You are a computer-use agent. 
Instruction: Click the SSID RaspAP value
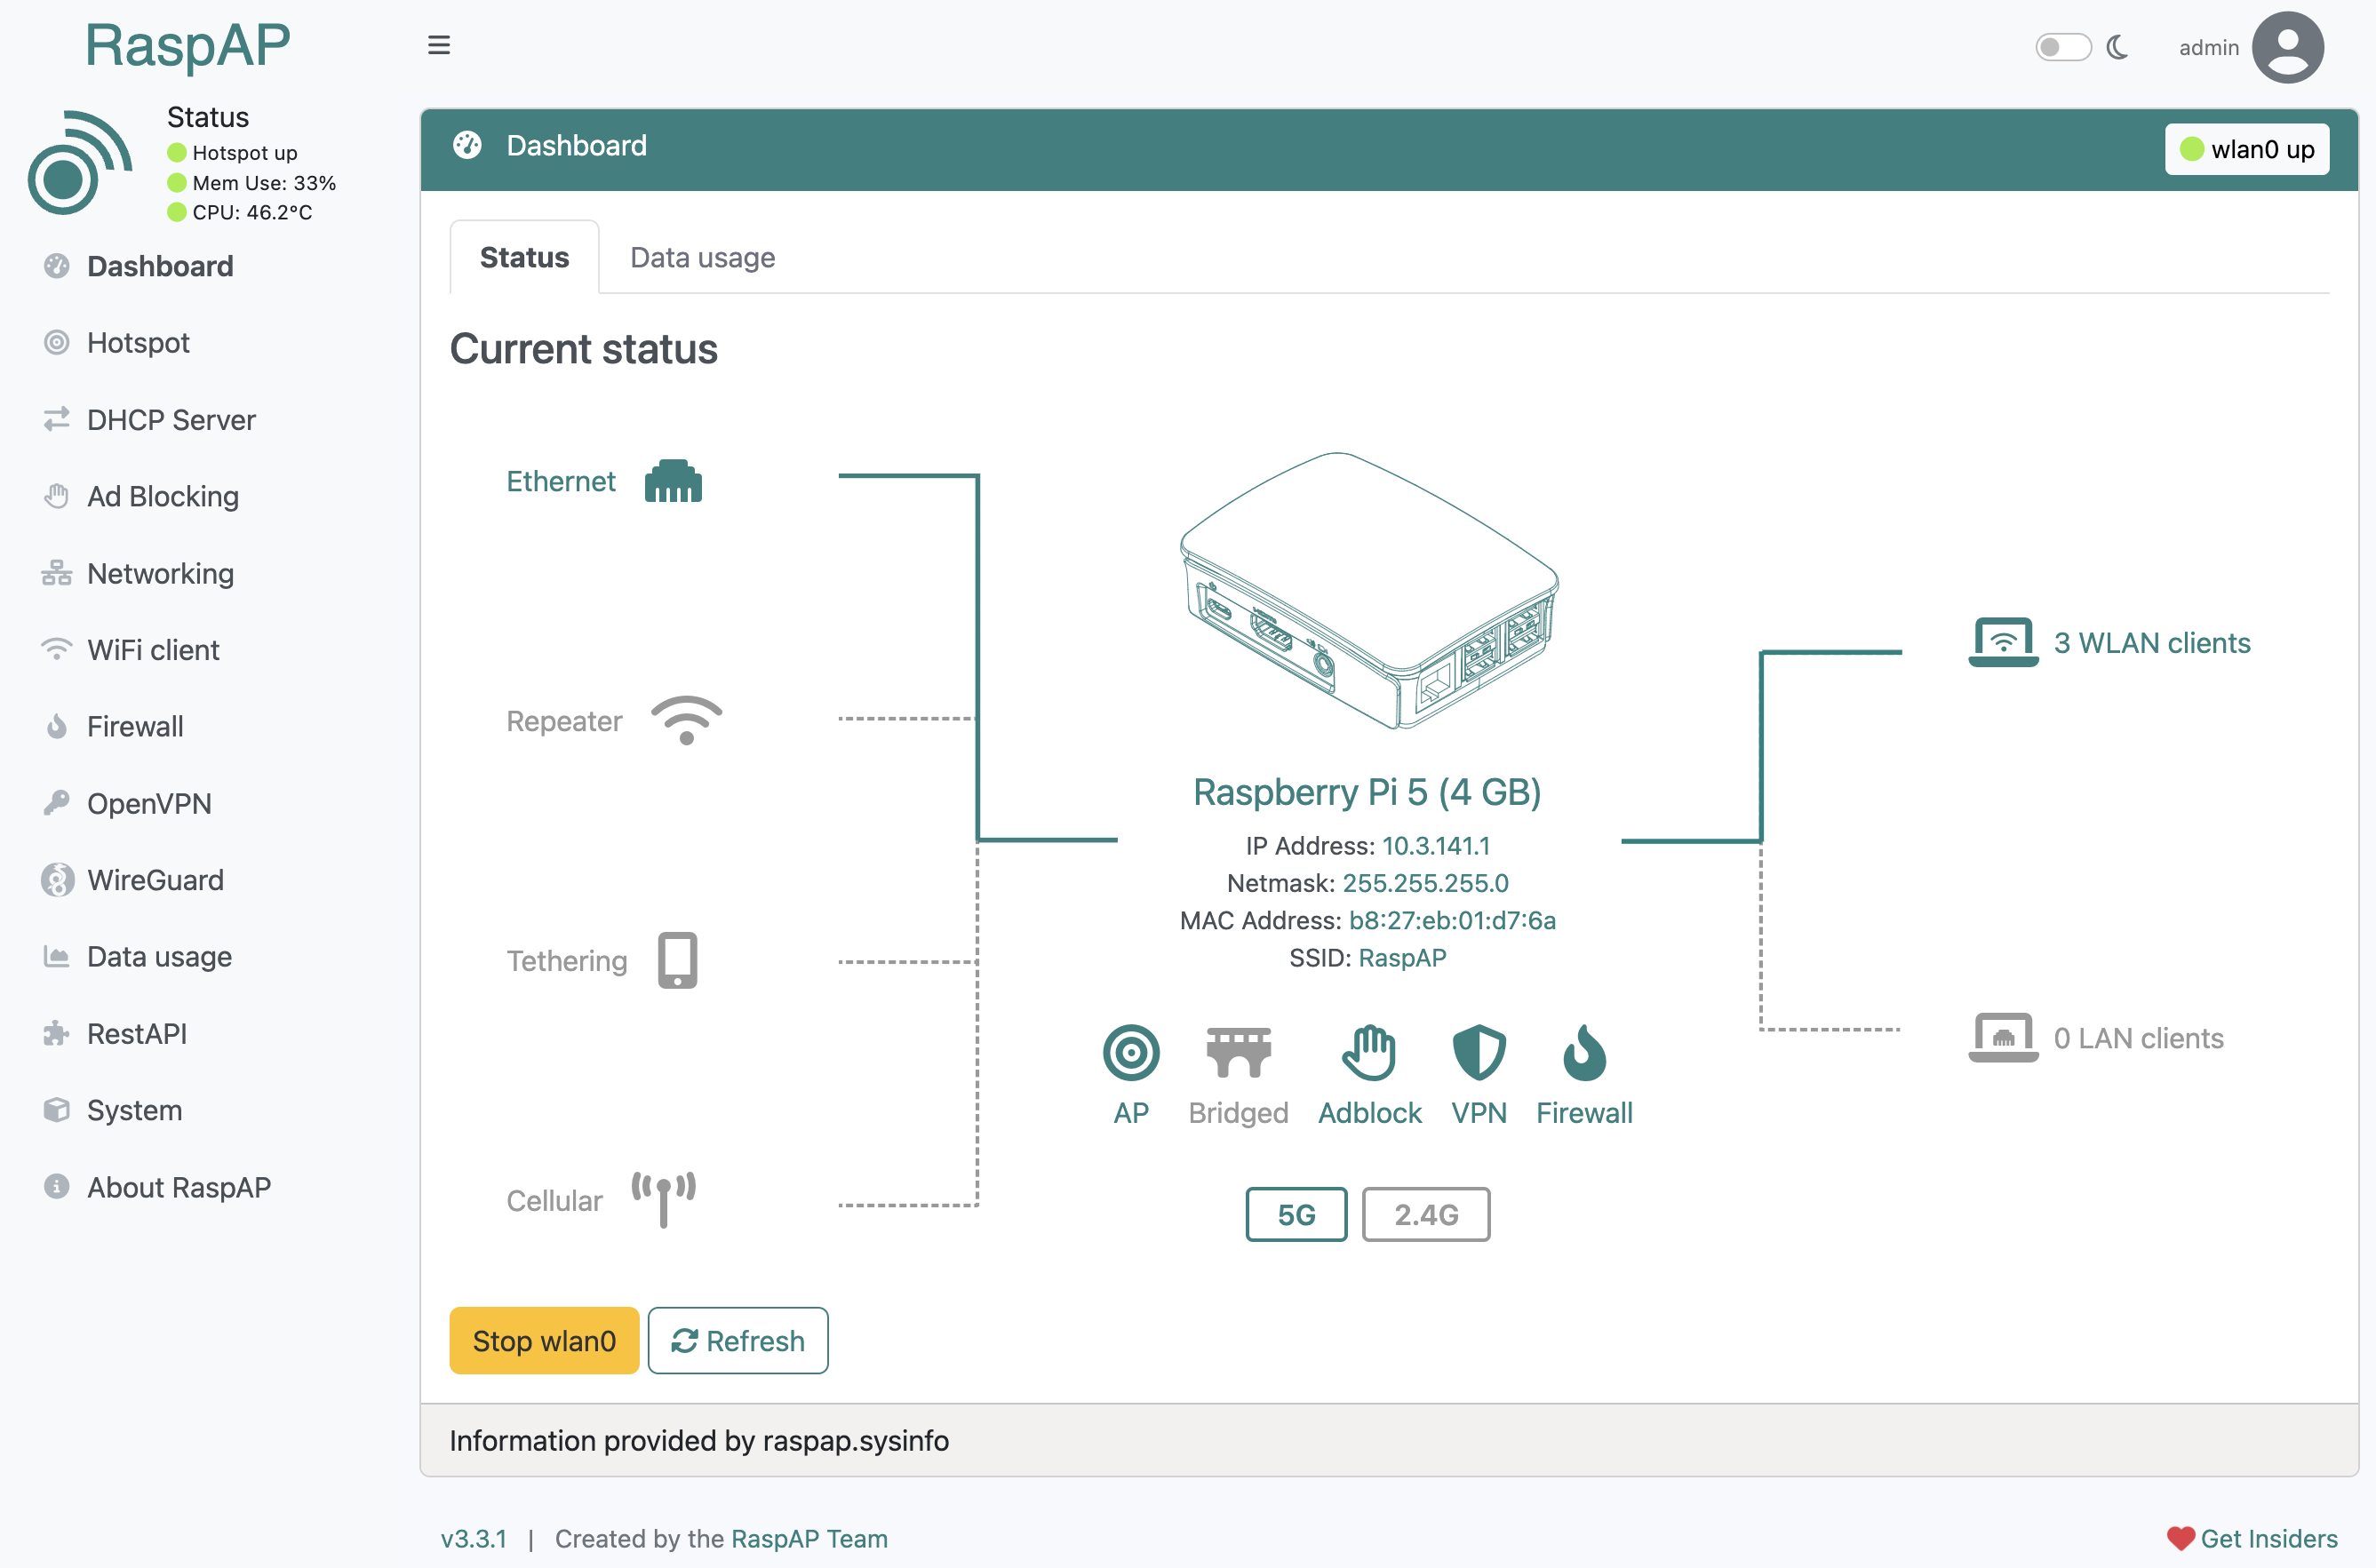tap(1402, 958)
